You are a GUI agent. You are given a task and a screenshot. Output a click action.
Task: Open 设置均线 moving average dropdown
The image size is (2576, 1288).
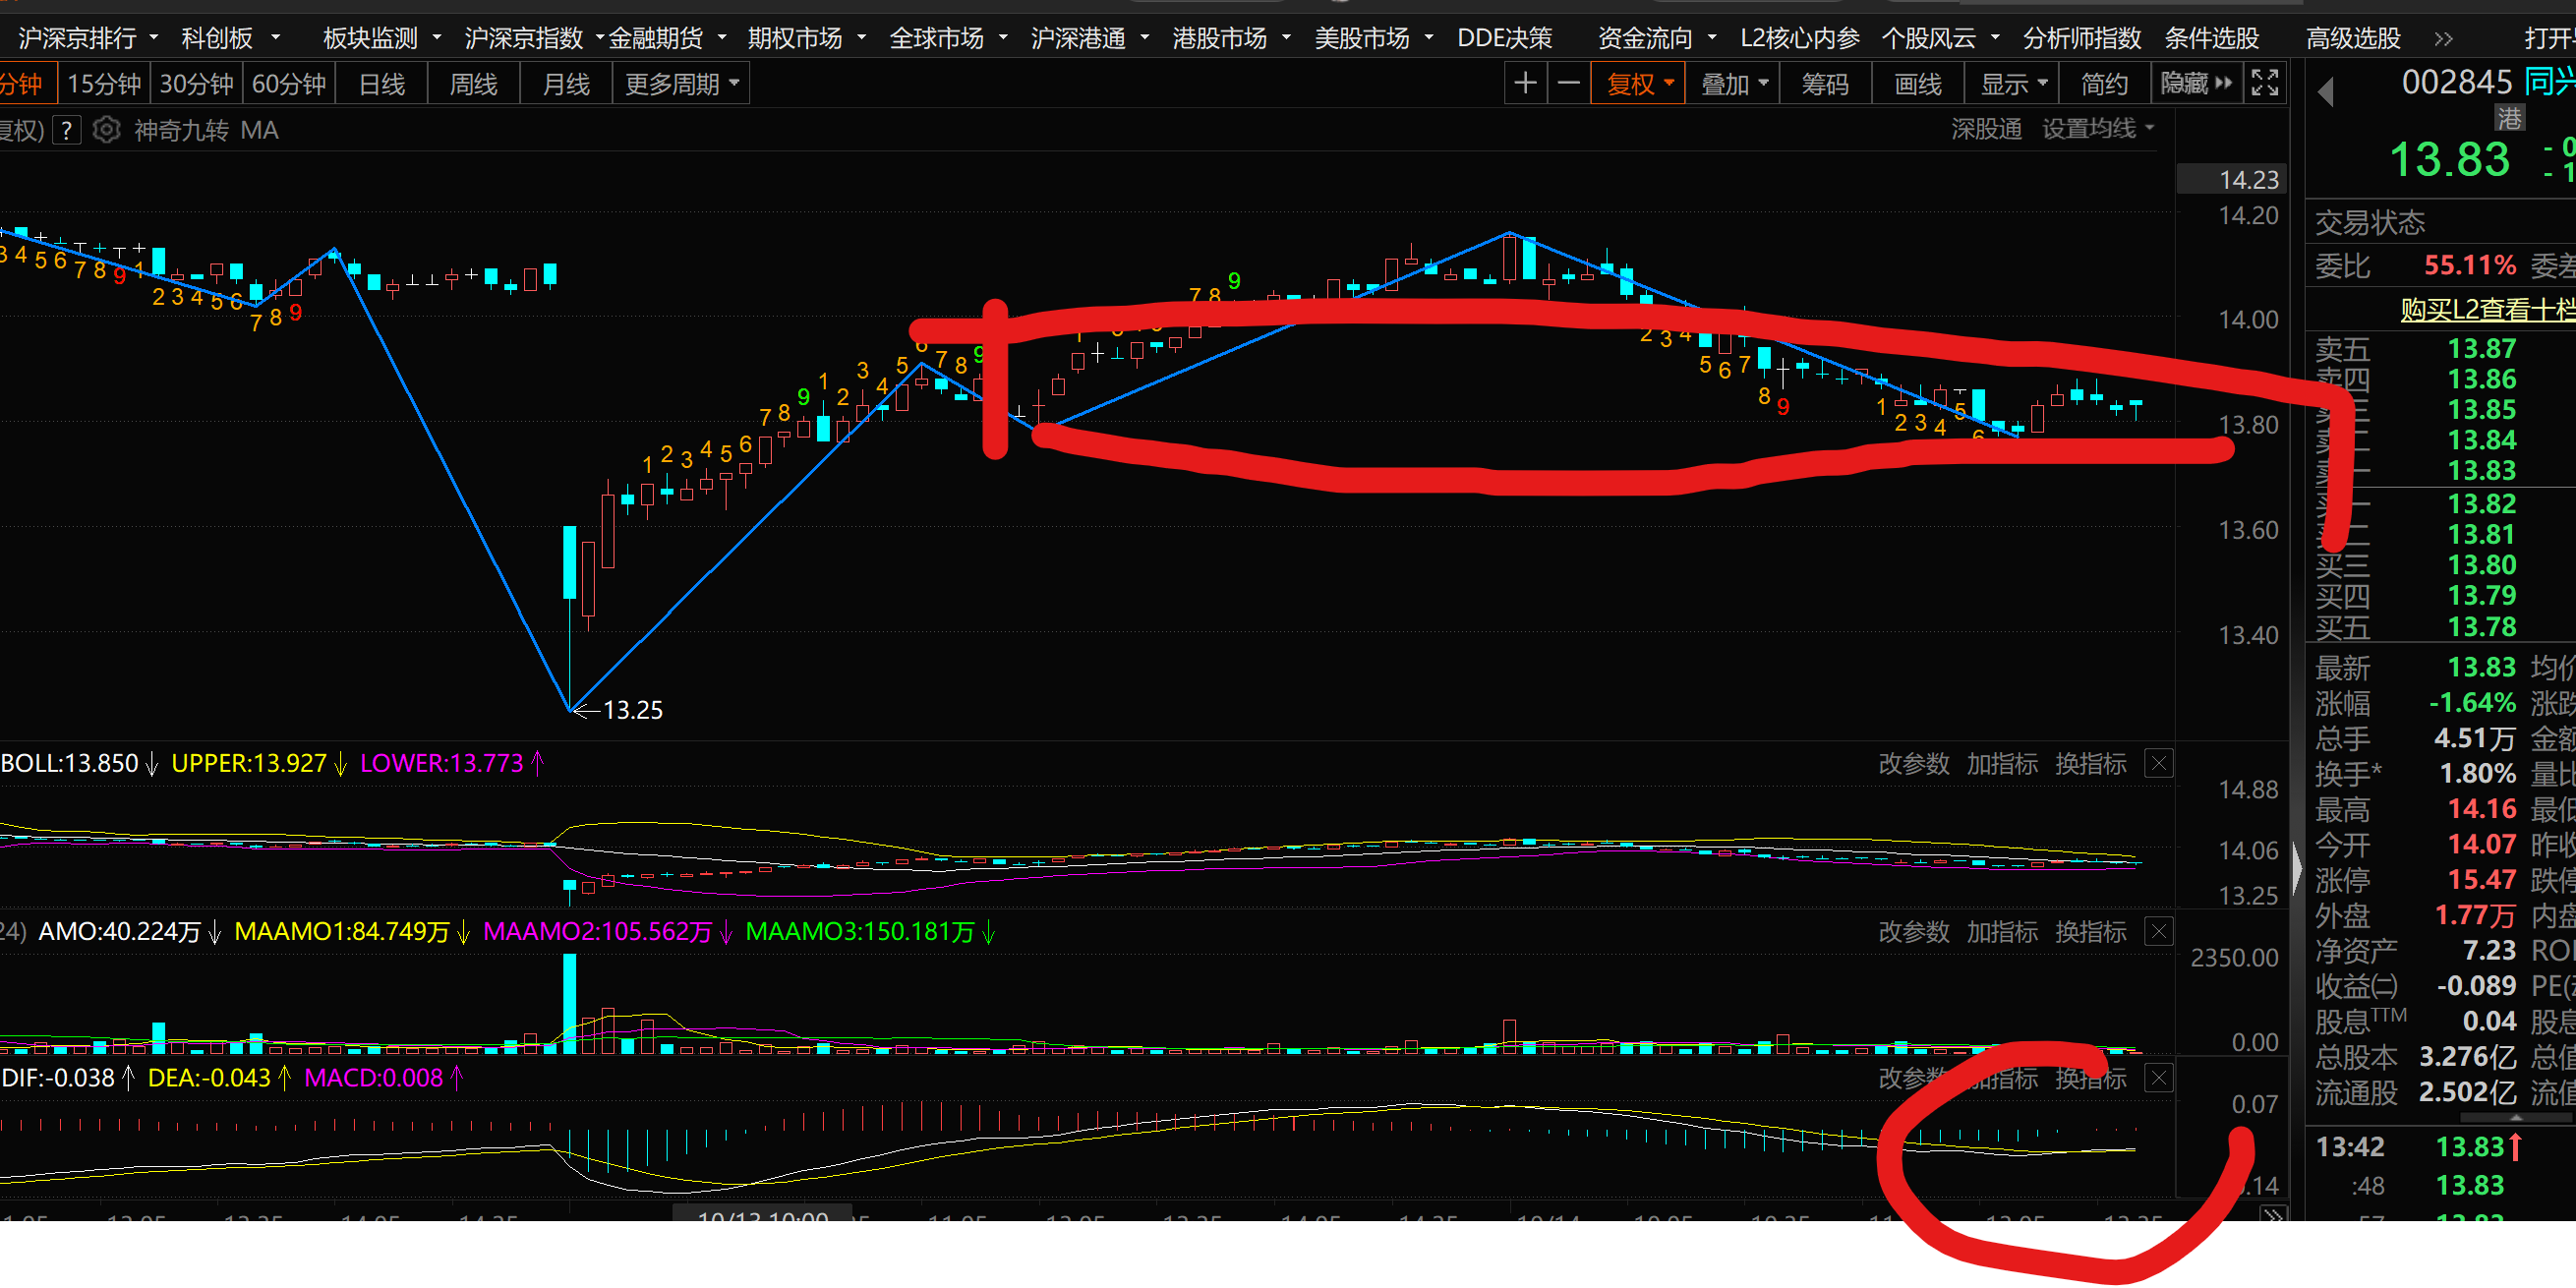[2097, 129]
